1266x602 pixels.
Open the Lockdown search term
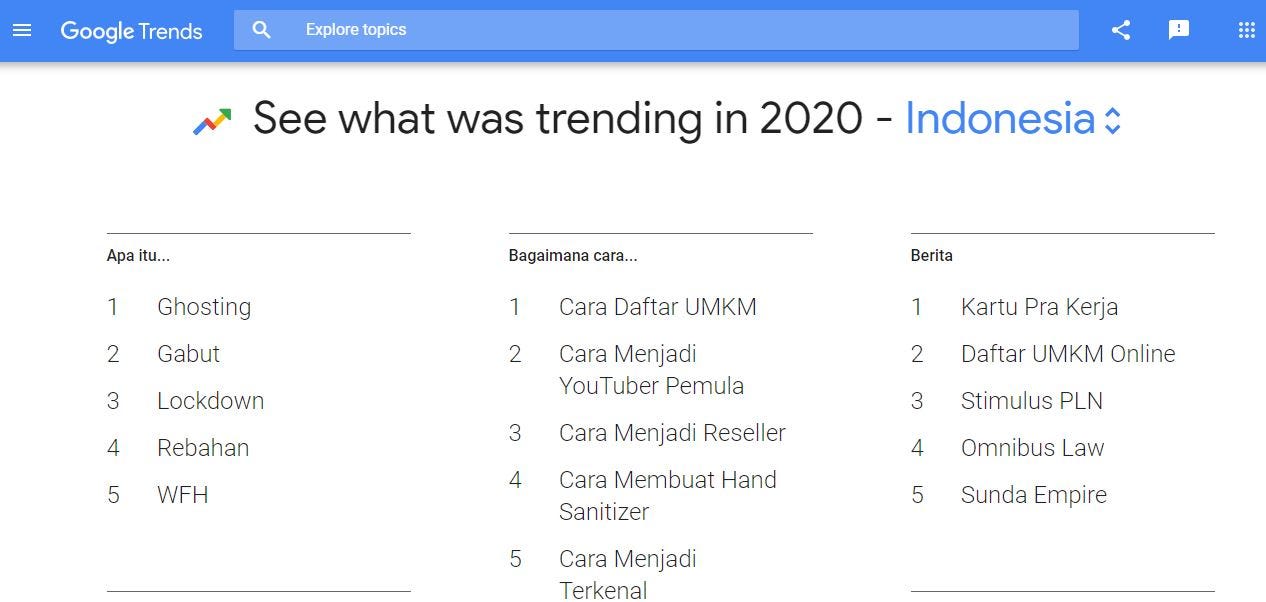211,401
